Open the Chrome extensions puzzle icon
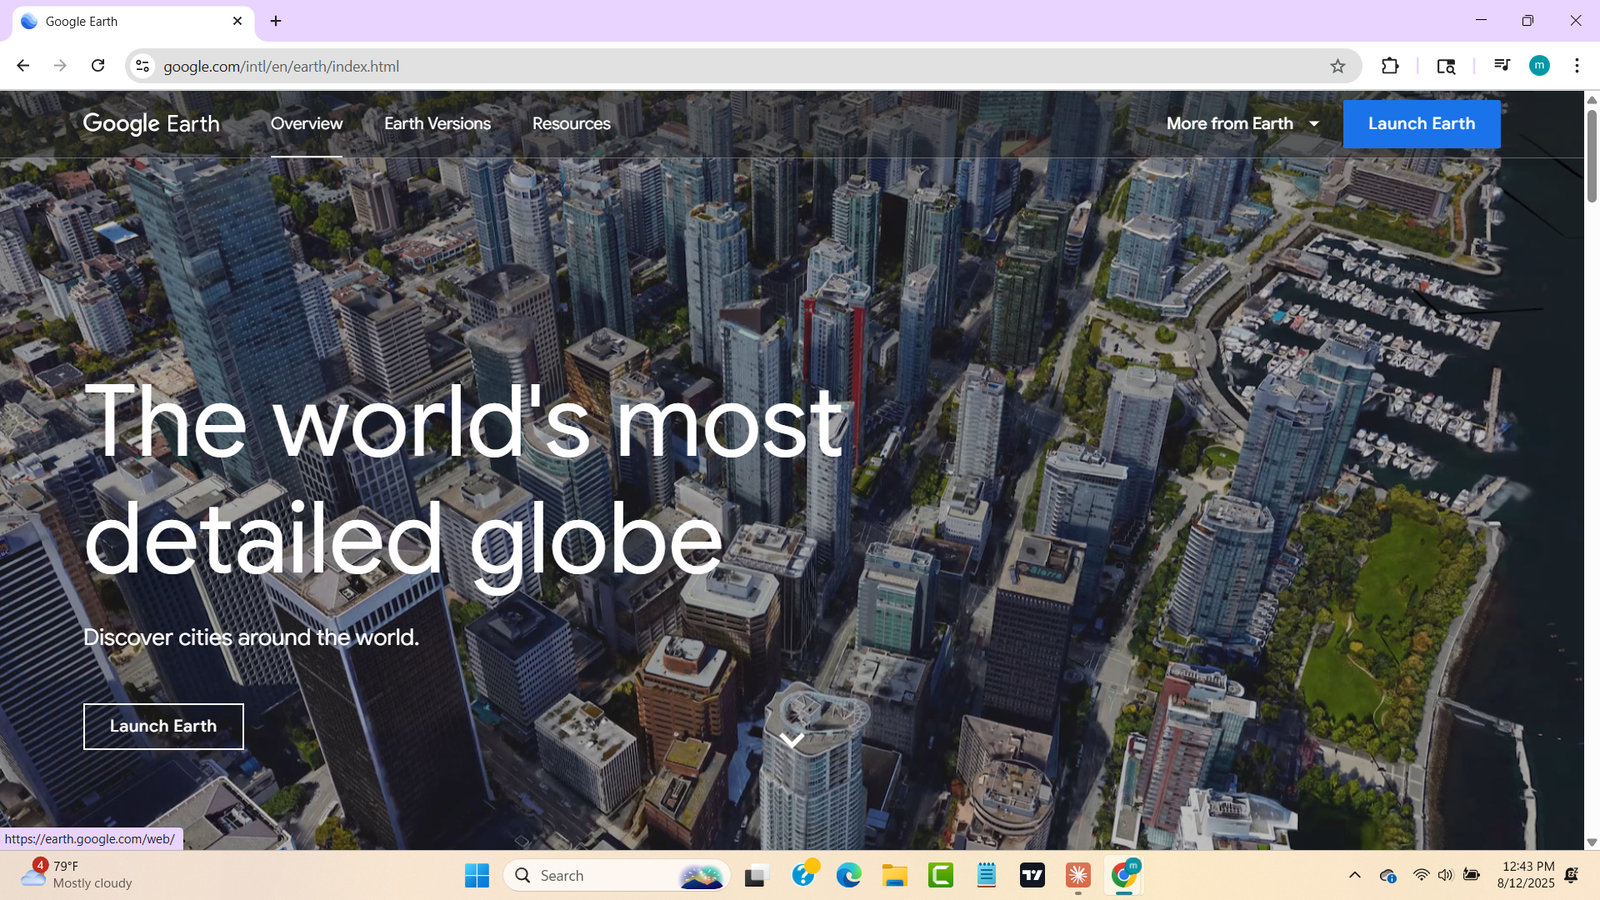The width and height of the screenshot is (1600, 900). 1390,66
